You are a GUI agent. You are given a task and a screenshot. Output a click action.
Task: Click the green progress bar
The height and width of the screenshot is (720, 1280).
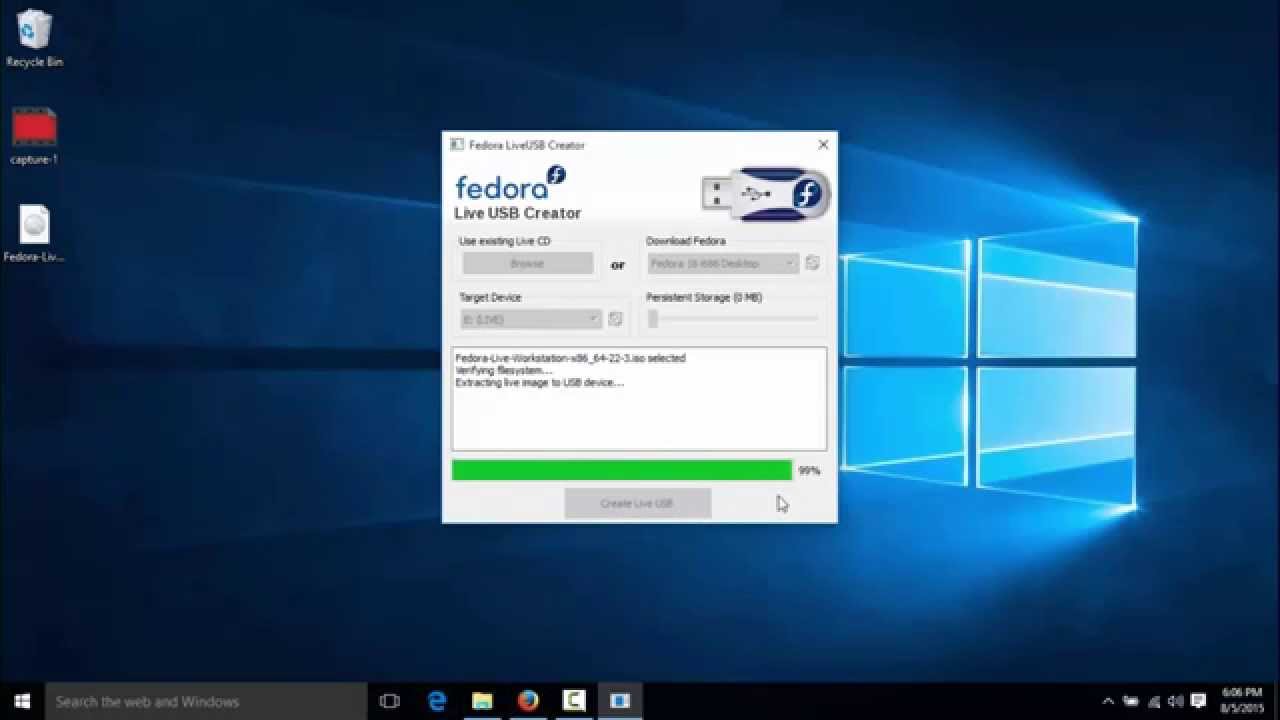(621, 470)
